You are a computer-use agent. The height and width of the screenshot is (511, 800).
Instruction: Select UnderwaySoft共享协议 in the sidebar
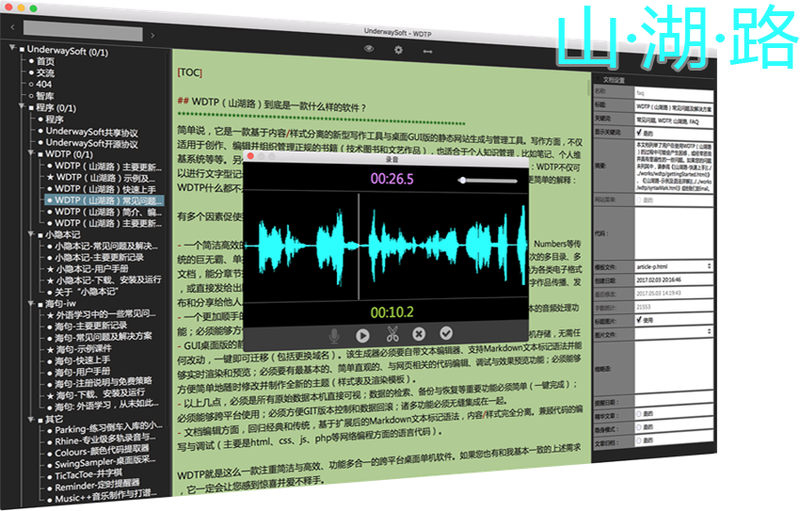pyautogui.click(x=91, y=131)
